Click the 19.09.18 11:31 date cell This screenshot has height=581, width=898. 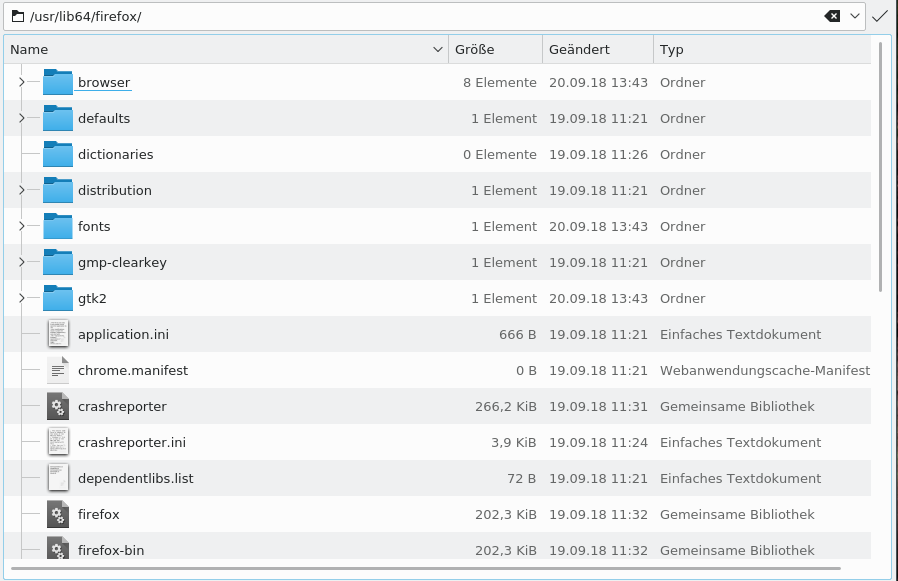[x=598, y=406]
